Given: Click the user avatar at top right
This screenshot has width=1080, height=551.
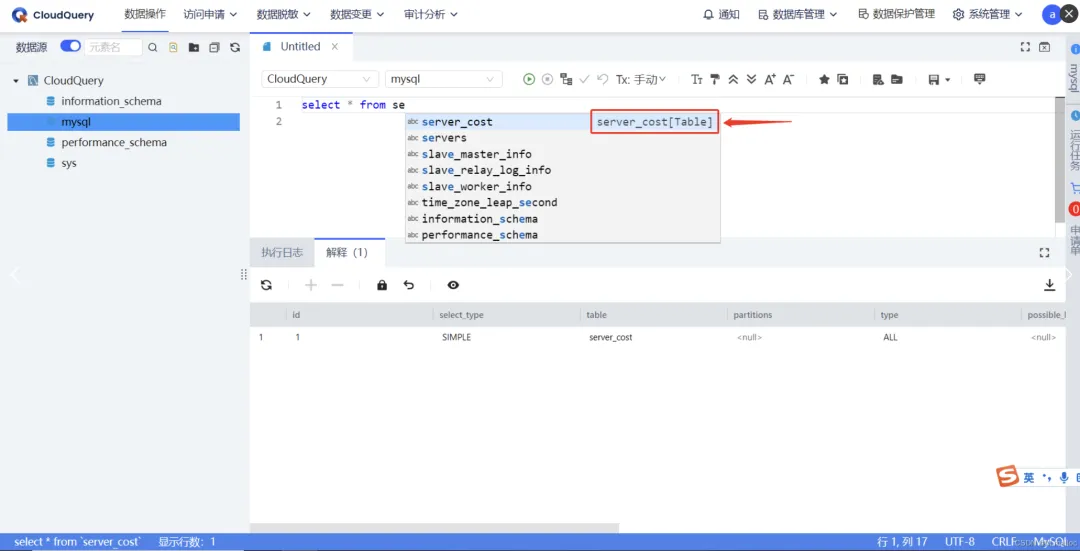Looking at the screenshot, I should point(1052,14).
